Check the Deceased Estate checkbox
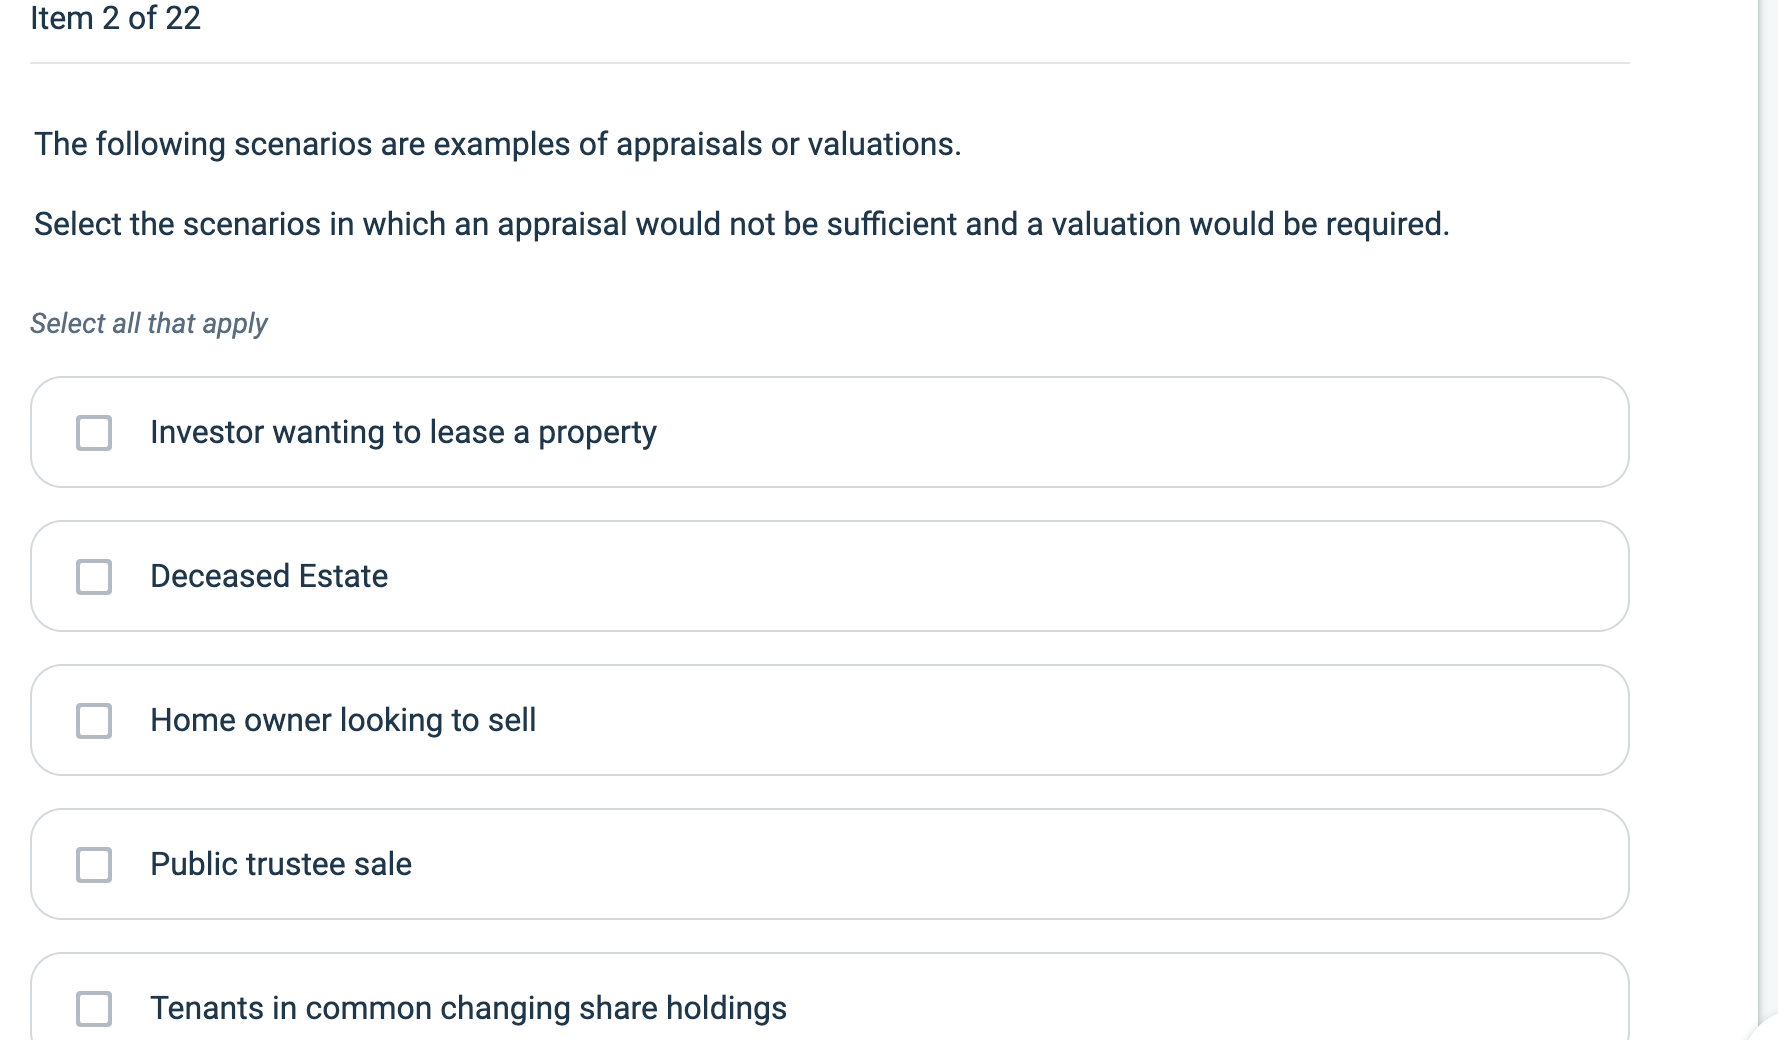Viewport: 1778px width, 1040px height. (93, 576)
